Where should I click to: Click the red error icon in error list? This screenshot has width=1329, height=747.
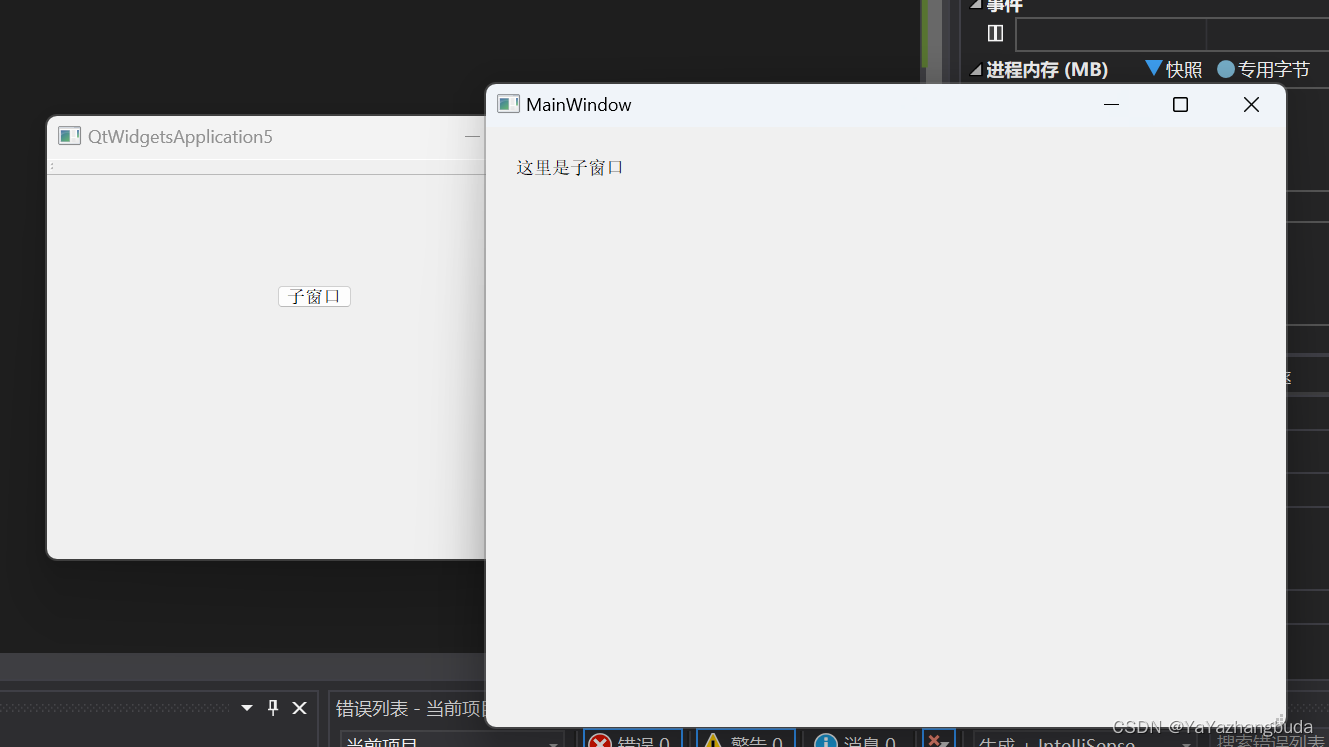pyautogui.click(x=600, y=741)
